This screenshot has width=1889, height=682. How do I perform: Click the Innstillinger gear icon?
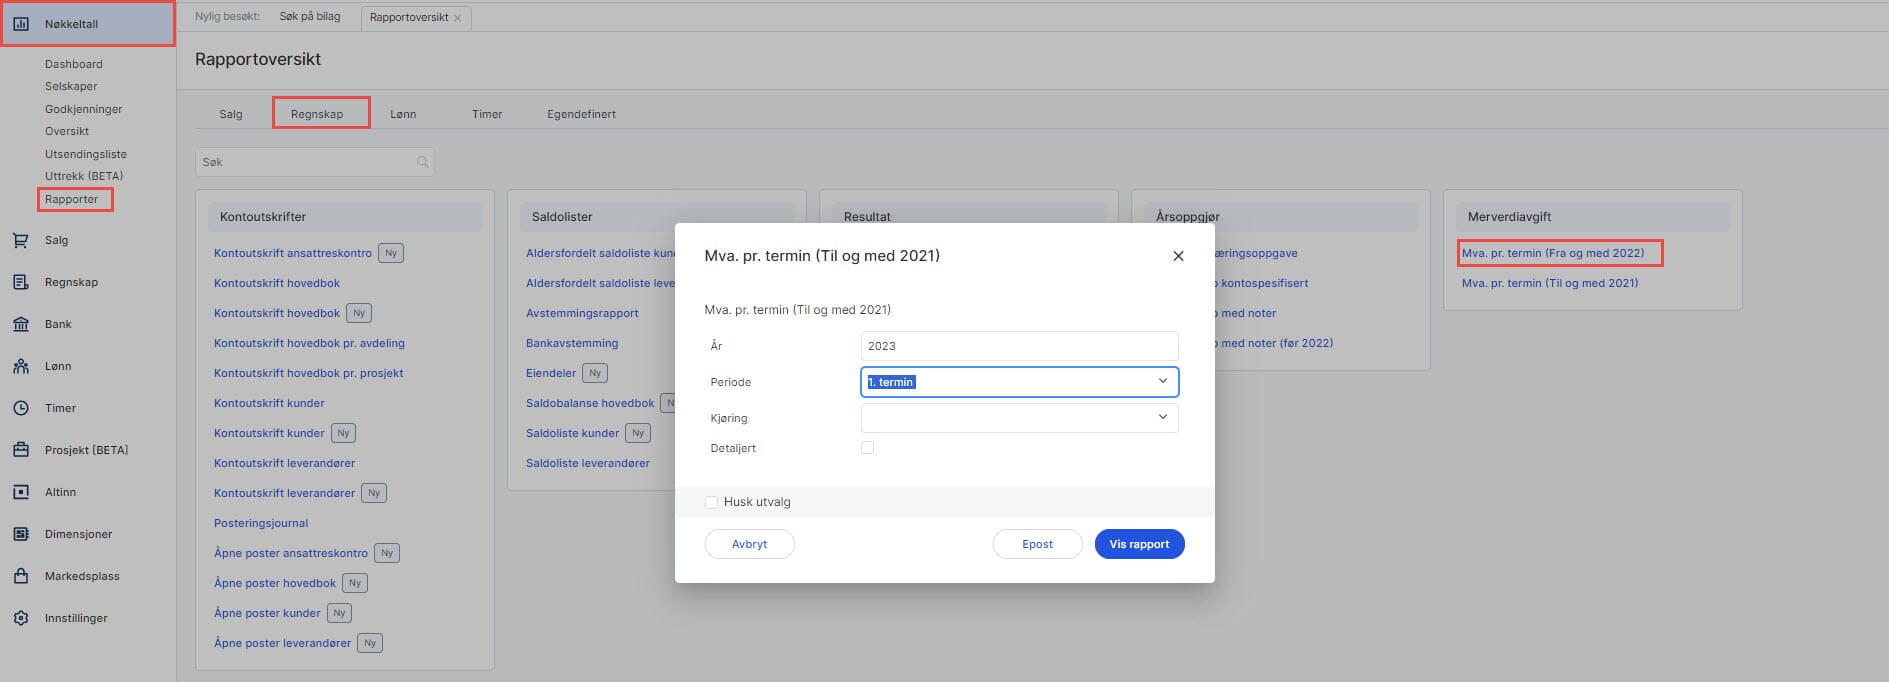click(20, 618)
